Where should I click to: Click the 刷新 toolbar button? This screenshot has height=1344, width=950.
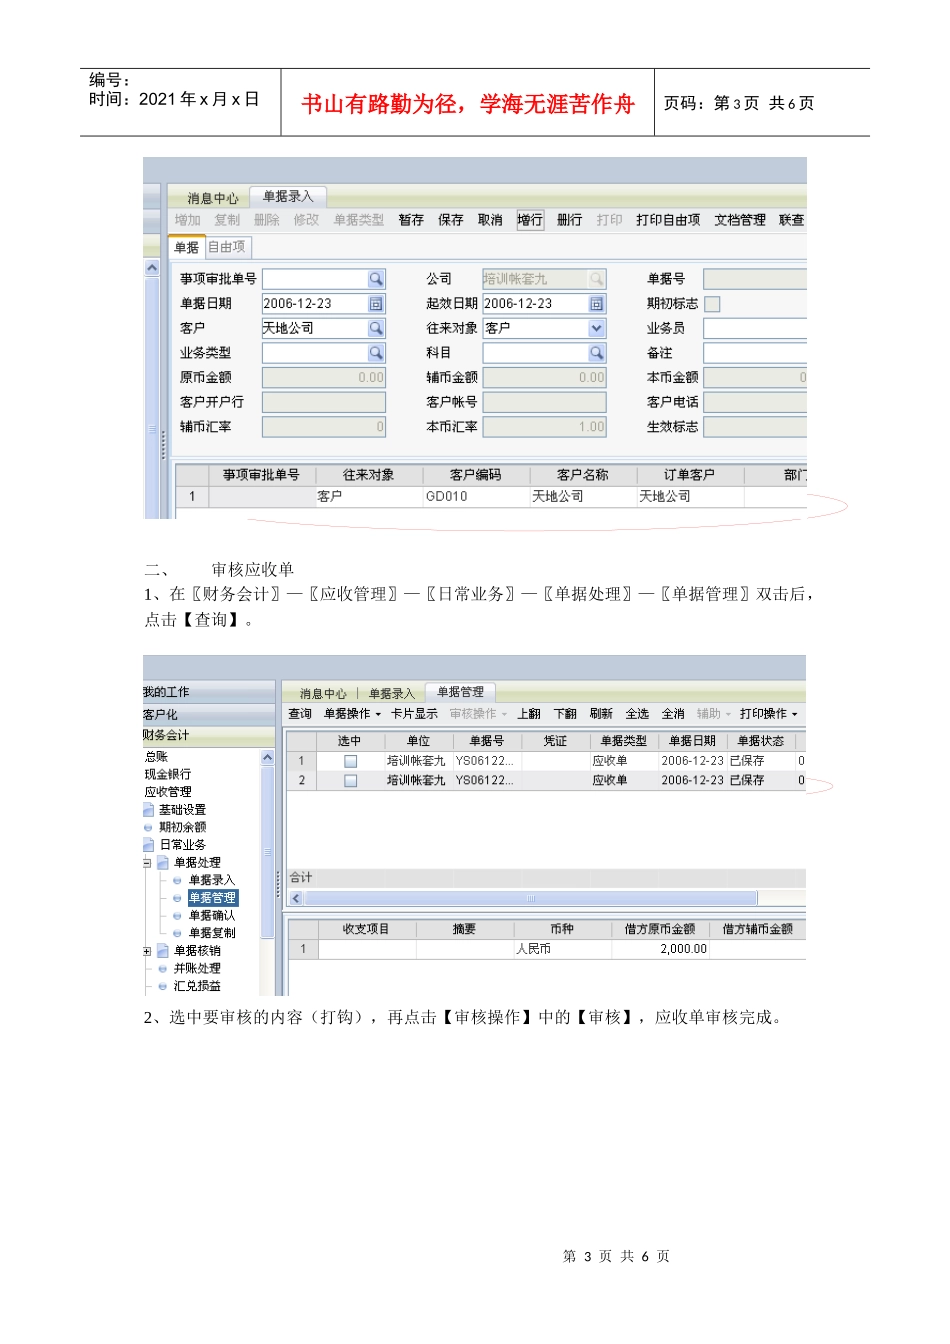click(x=601, y=714)
